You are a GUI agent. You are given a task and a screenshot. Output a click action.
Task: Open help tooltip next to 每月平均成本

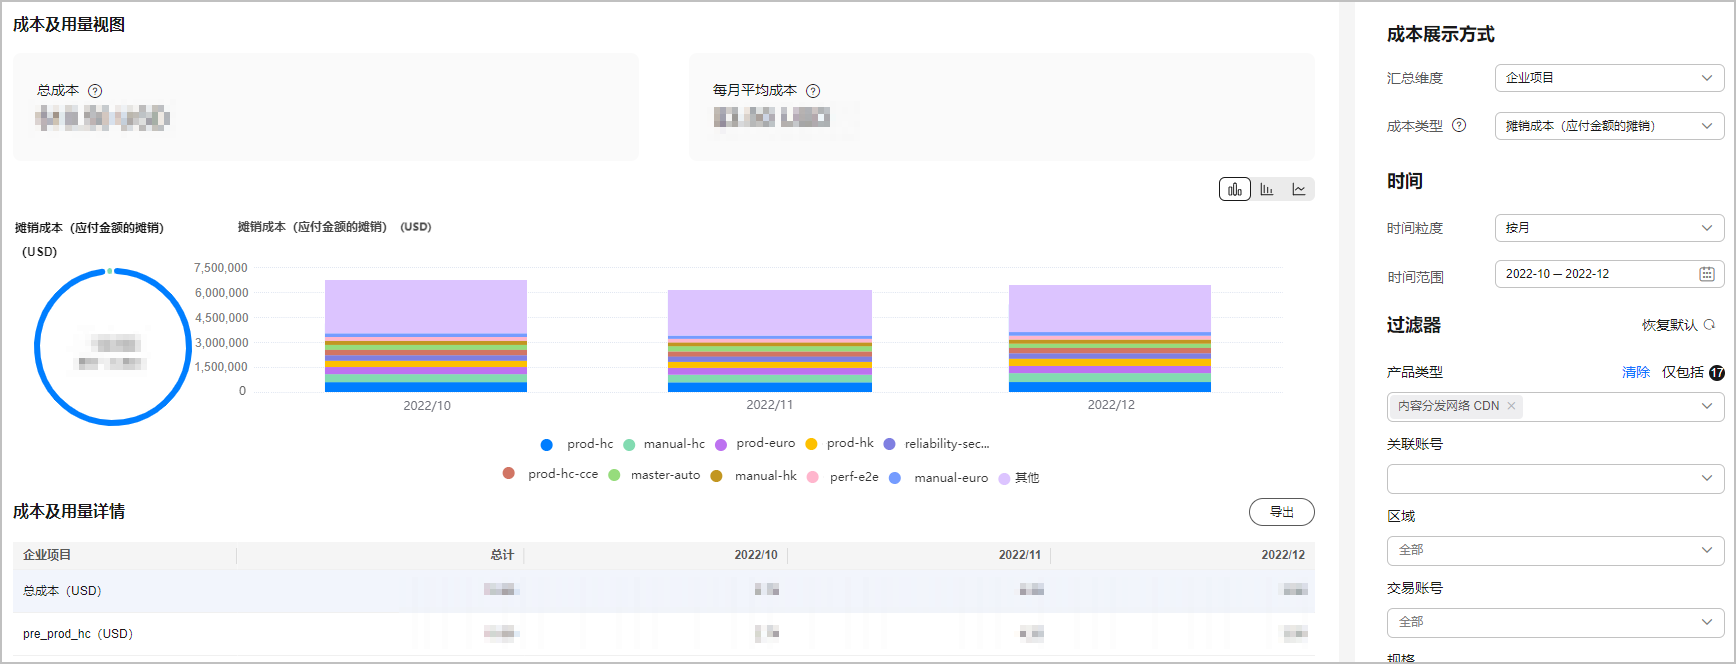[x=813, y=91]
